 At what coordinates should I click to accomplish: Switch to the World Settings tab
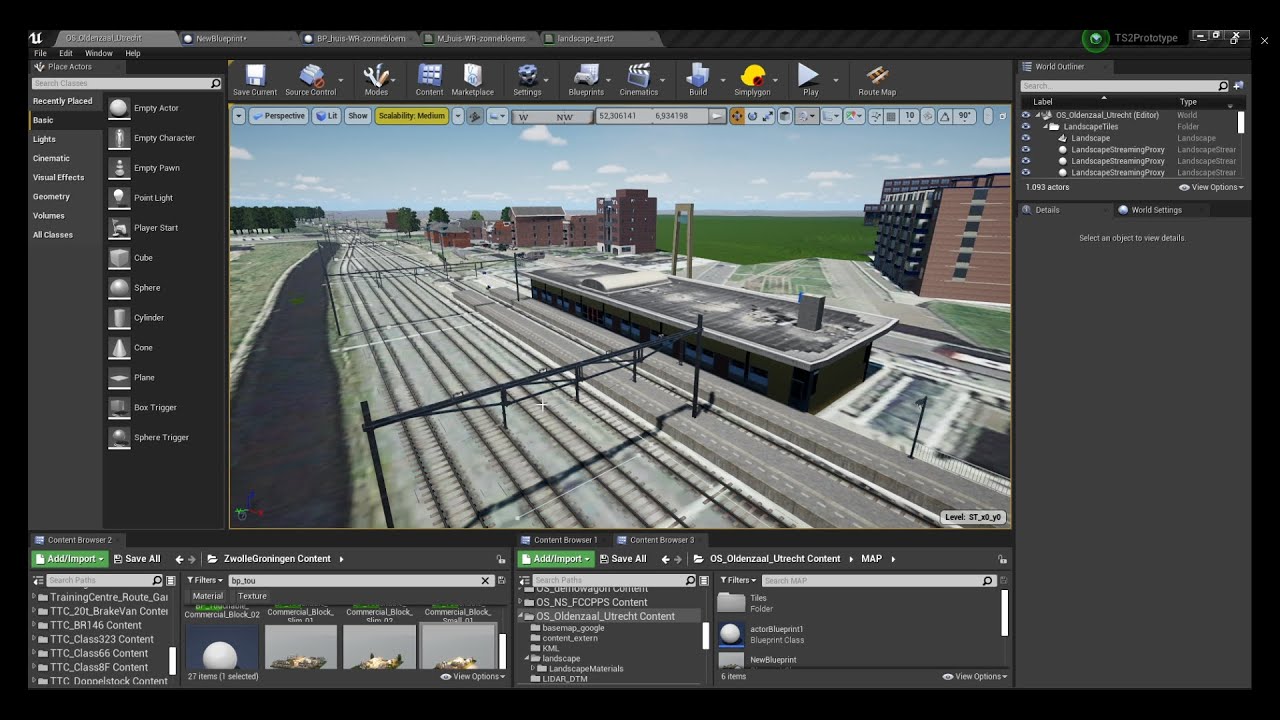[1156, 210]
